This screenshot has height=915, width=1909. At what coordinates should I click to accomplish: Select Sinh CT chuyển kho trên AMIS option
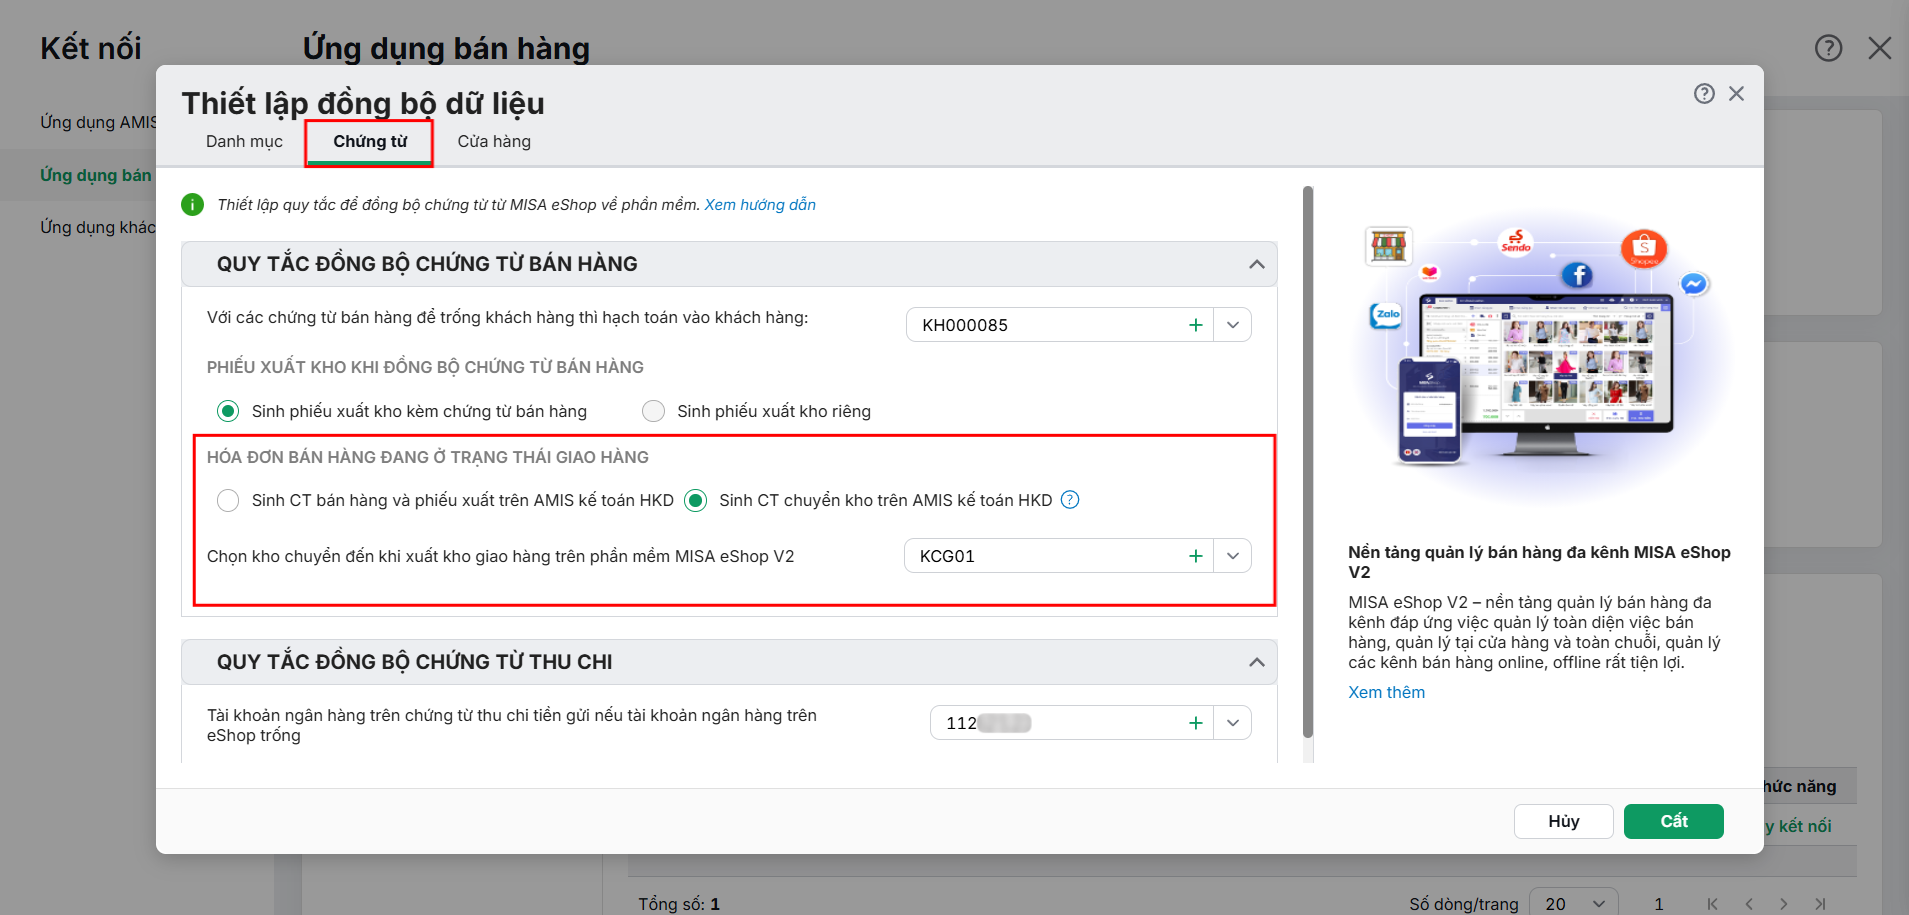point(695,500)
